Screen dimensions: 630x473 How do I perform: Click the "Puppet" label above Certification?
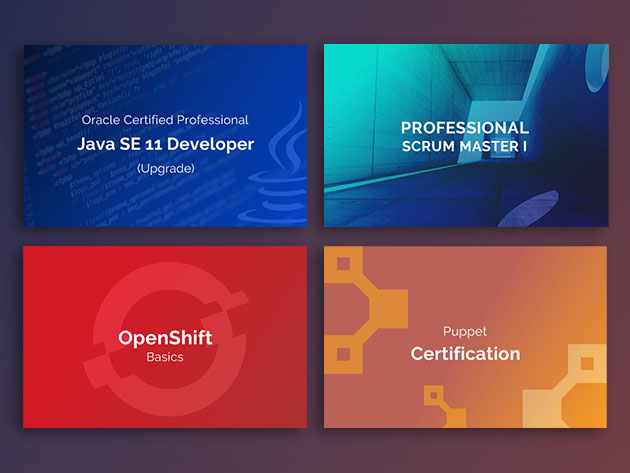[465, 332]
